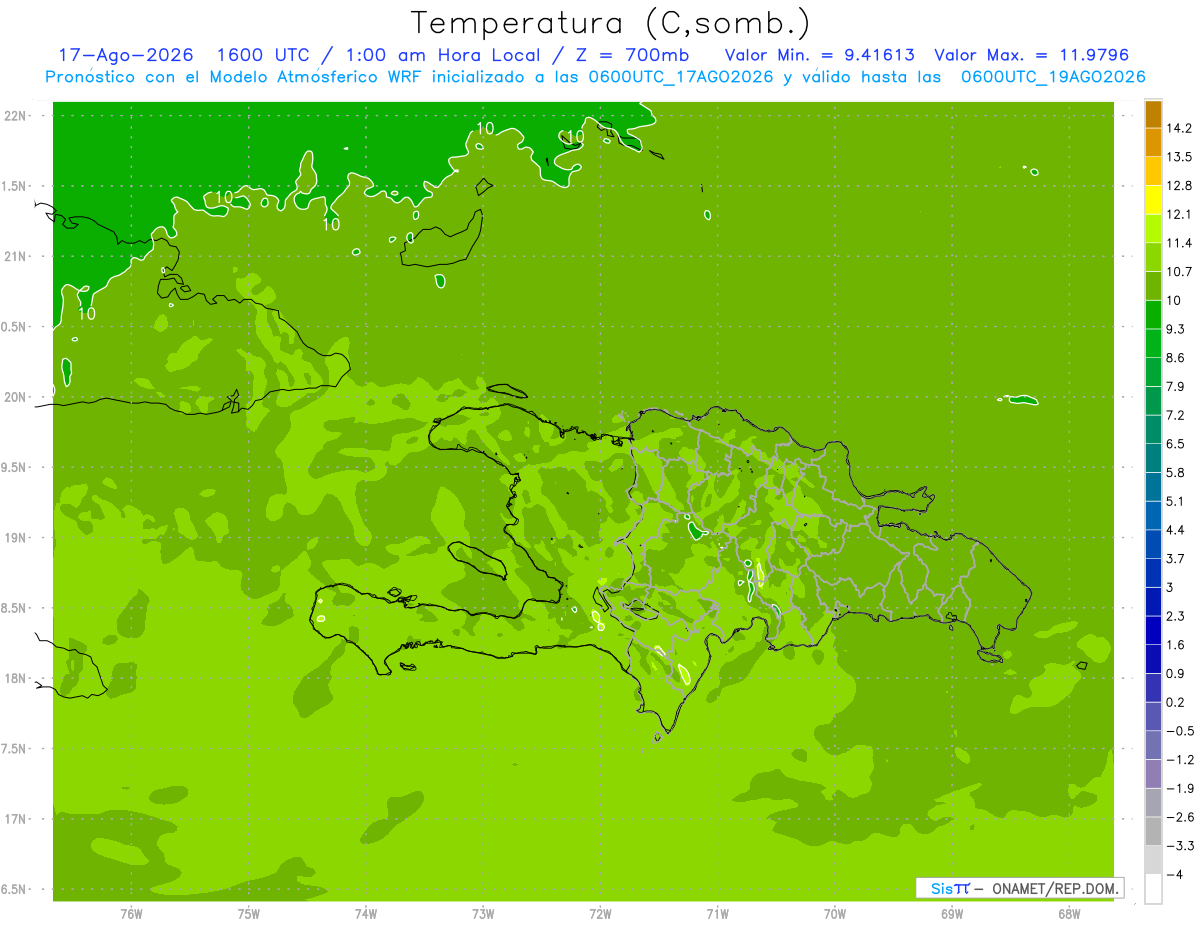Click the latitude axis label '20N'
1200x927 pixels.
click(16, 397)
